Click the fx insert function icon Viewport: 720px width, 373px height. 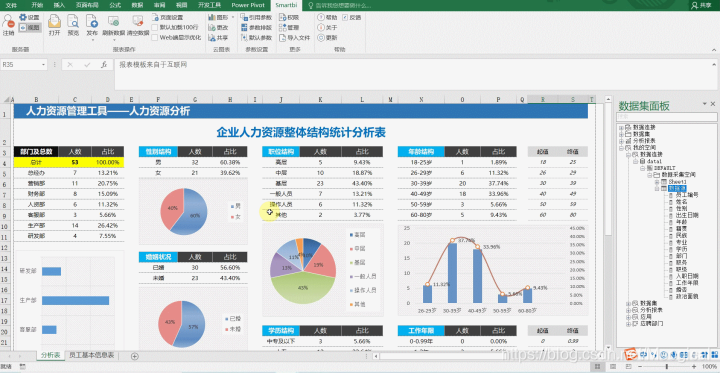click(104, 65)
